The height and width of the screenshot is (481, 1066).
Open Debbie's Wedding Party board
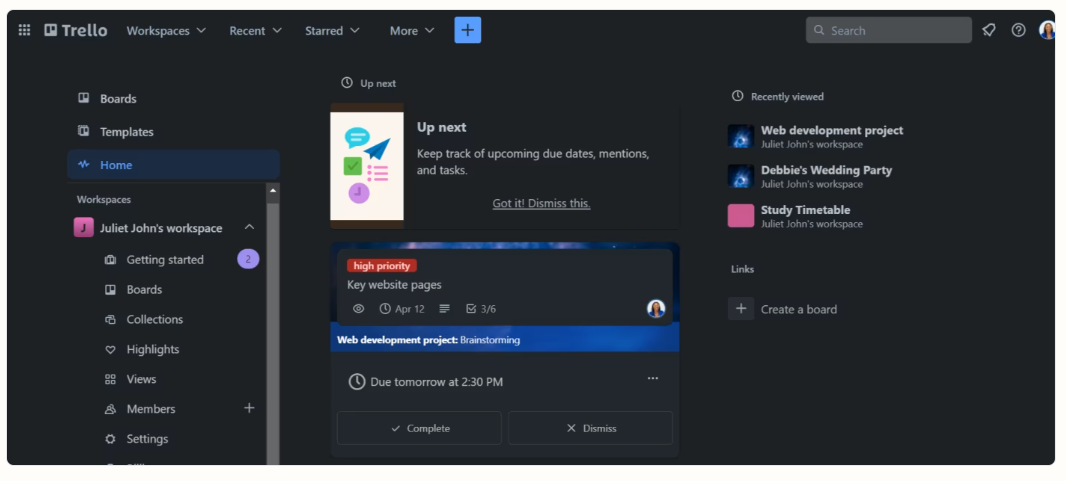(826, 170)
